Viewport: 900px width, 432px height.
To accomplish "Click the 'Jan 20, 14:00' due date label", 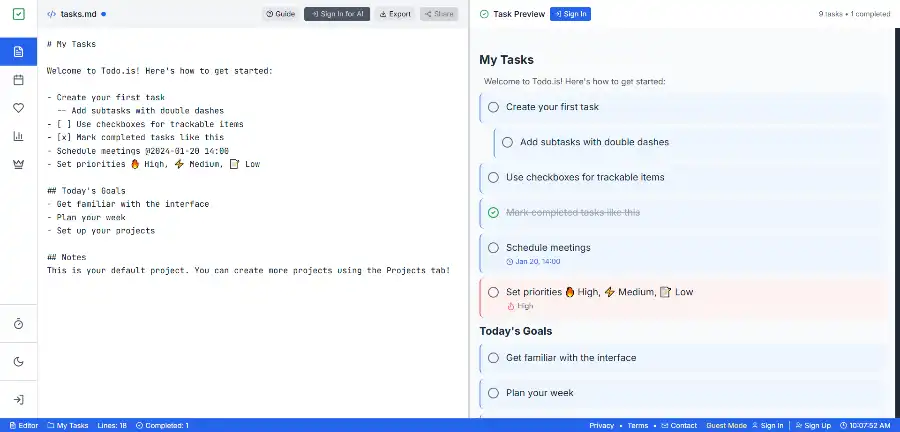I will coord(533,262).
